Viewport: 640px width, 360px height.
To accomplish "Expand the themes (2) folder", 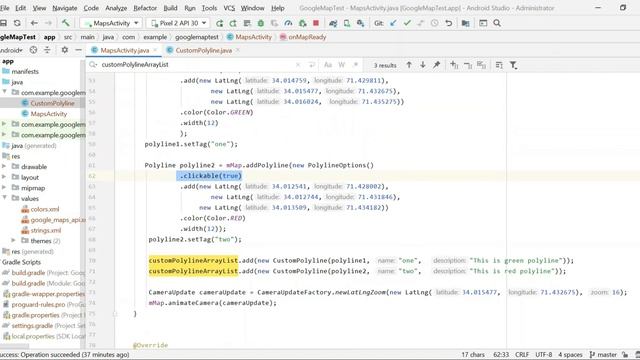I will coord(13,241).
